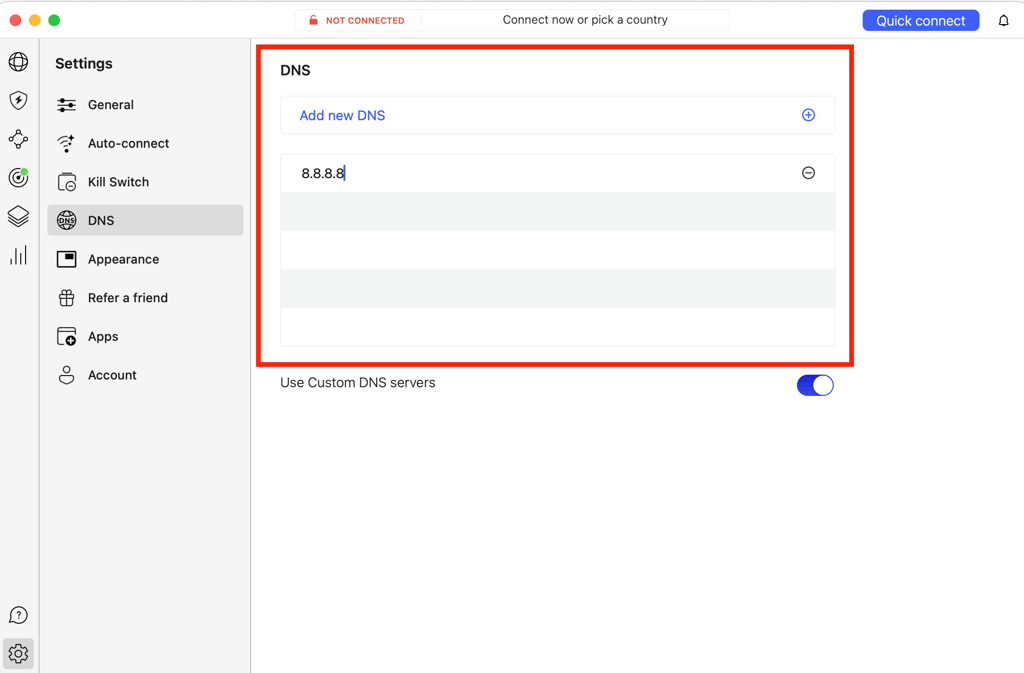This screenshot has width=1024, height=673.
Task: Click the settings gear icon in sidebar
Action: 18,653
